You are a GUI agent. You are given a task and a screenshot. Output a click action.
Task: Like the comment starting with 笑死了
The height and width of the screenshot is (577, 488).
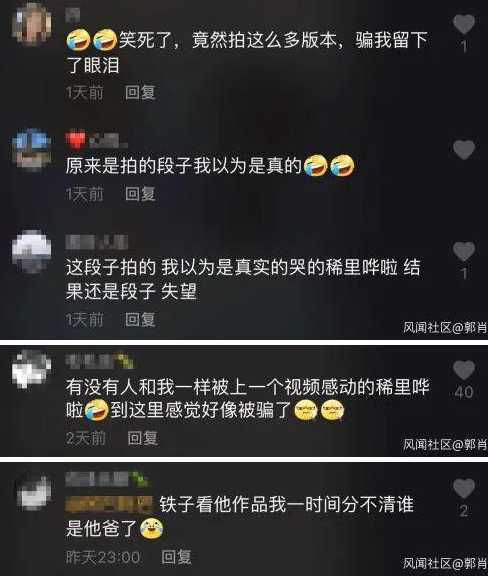(x=464, y=24)
